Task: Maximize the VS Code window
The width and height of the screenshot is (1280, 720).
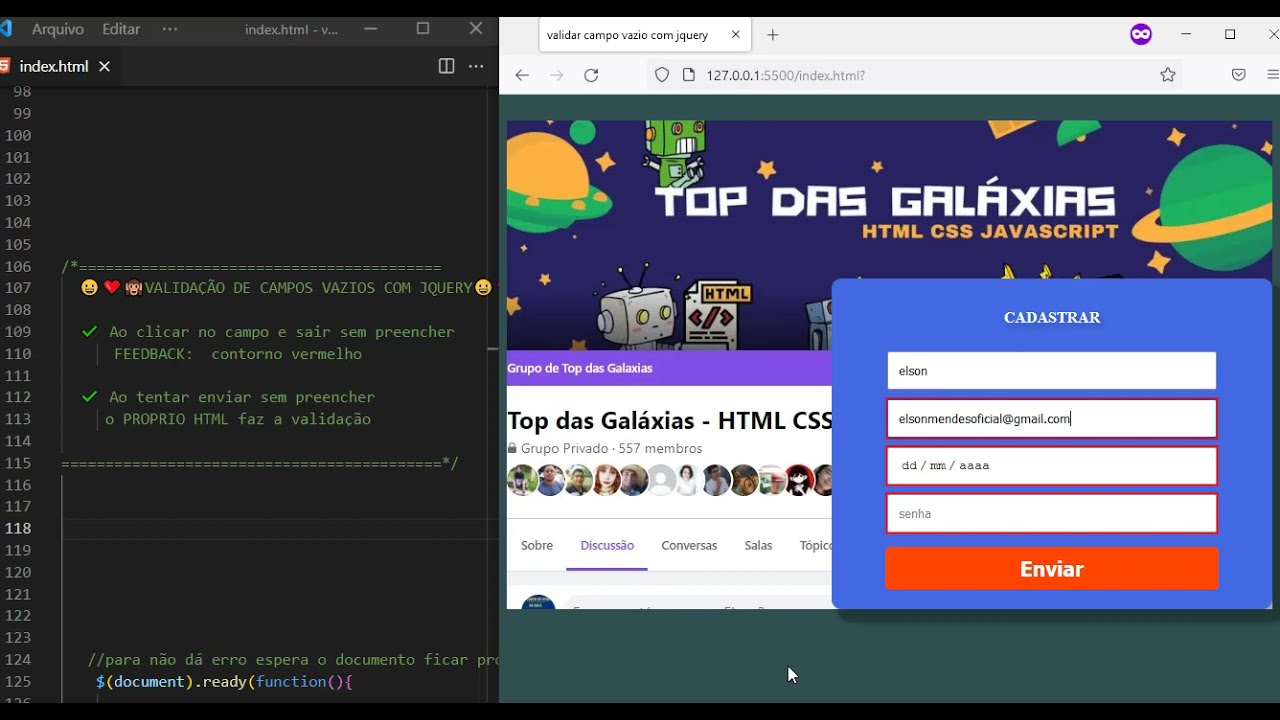Action: click(423, 29)
